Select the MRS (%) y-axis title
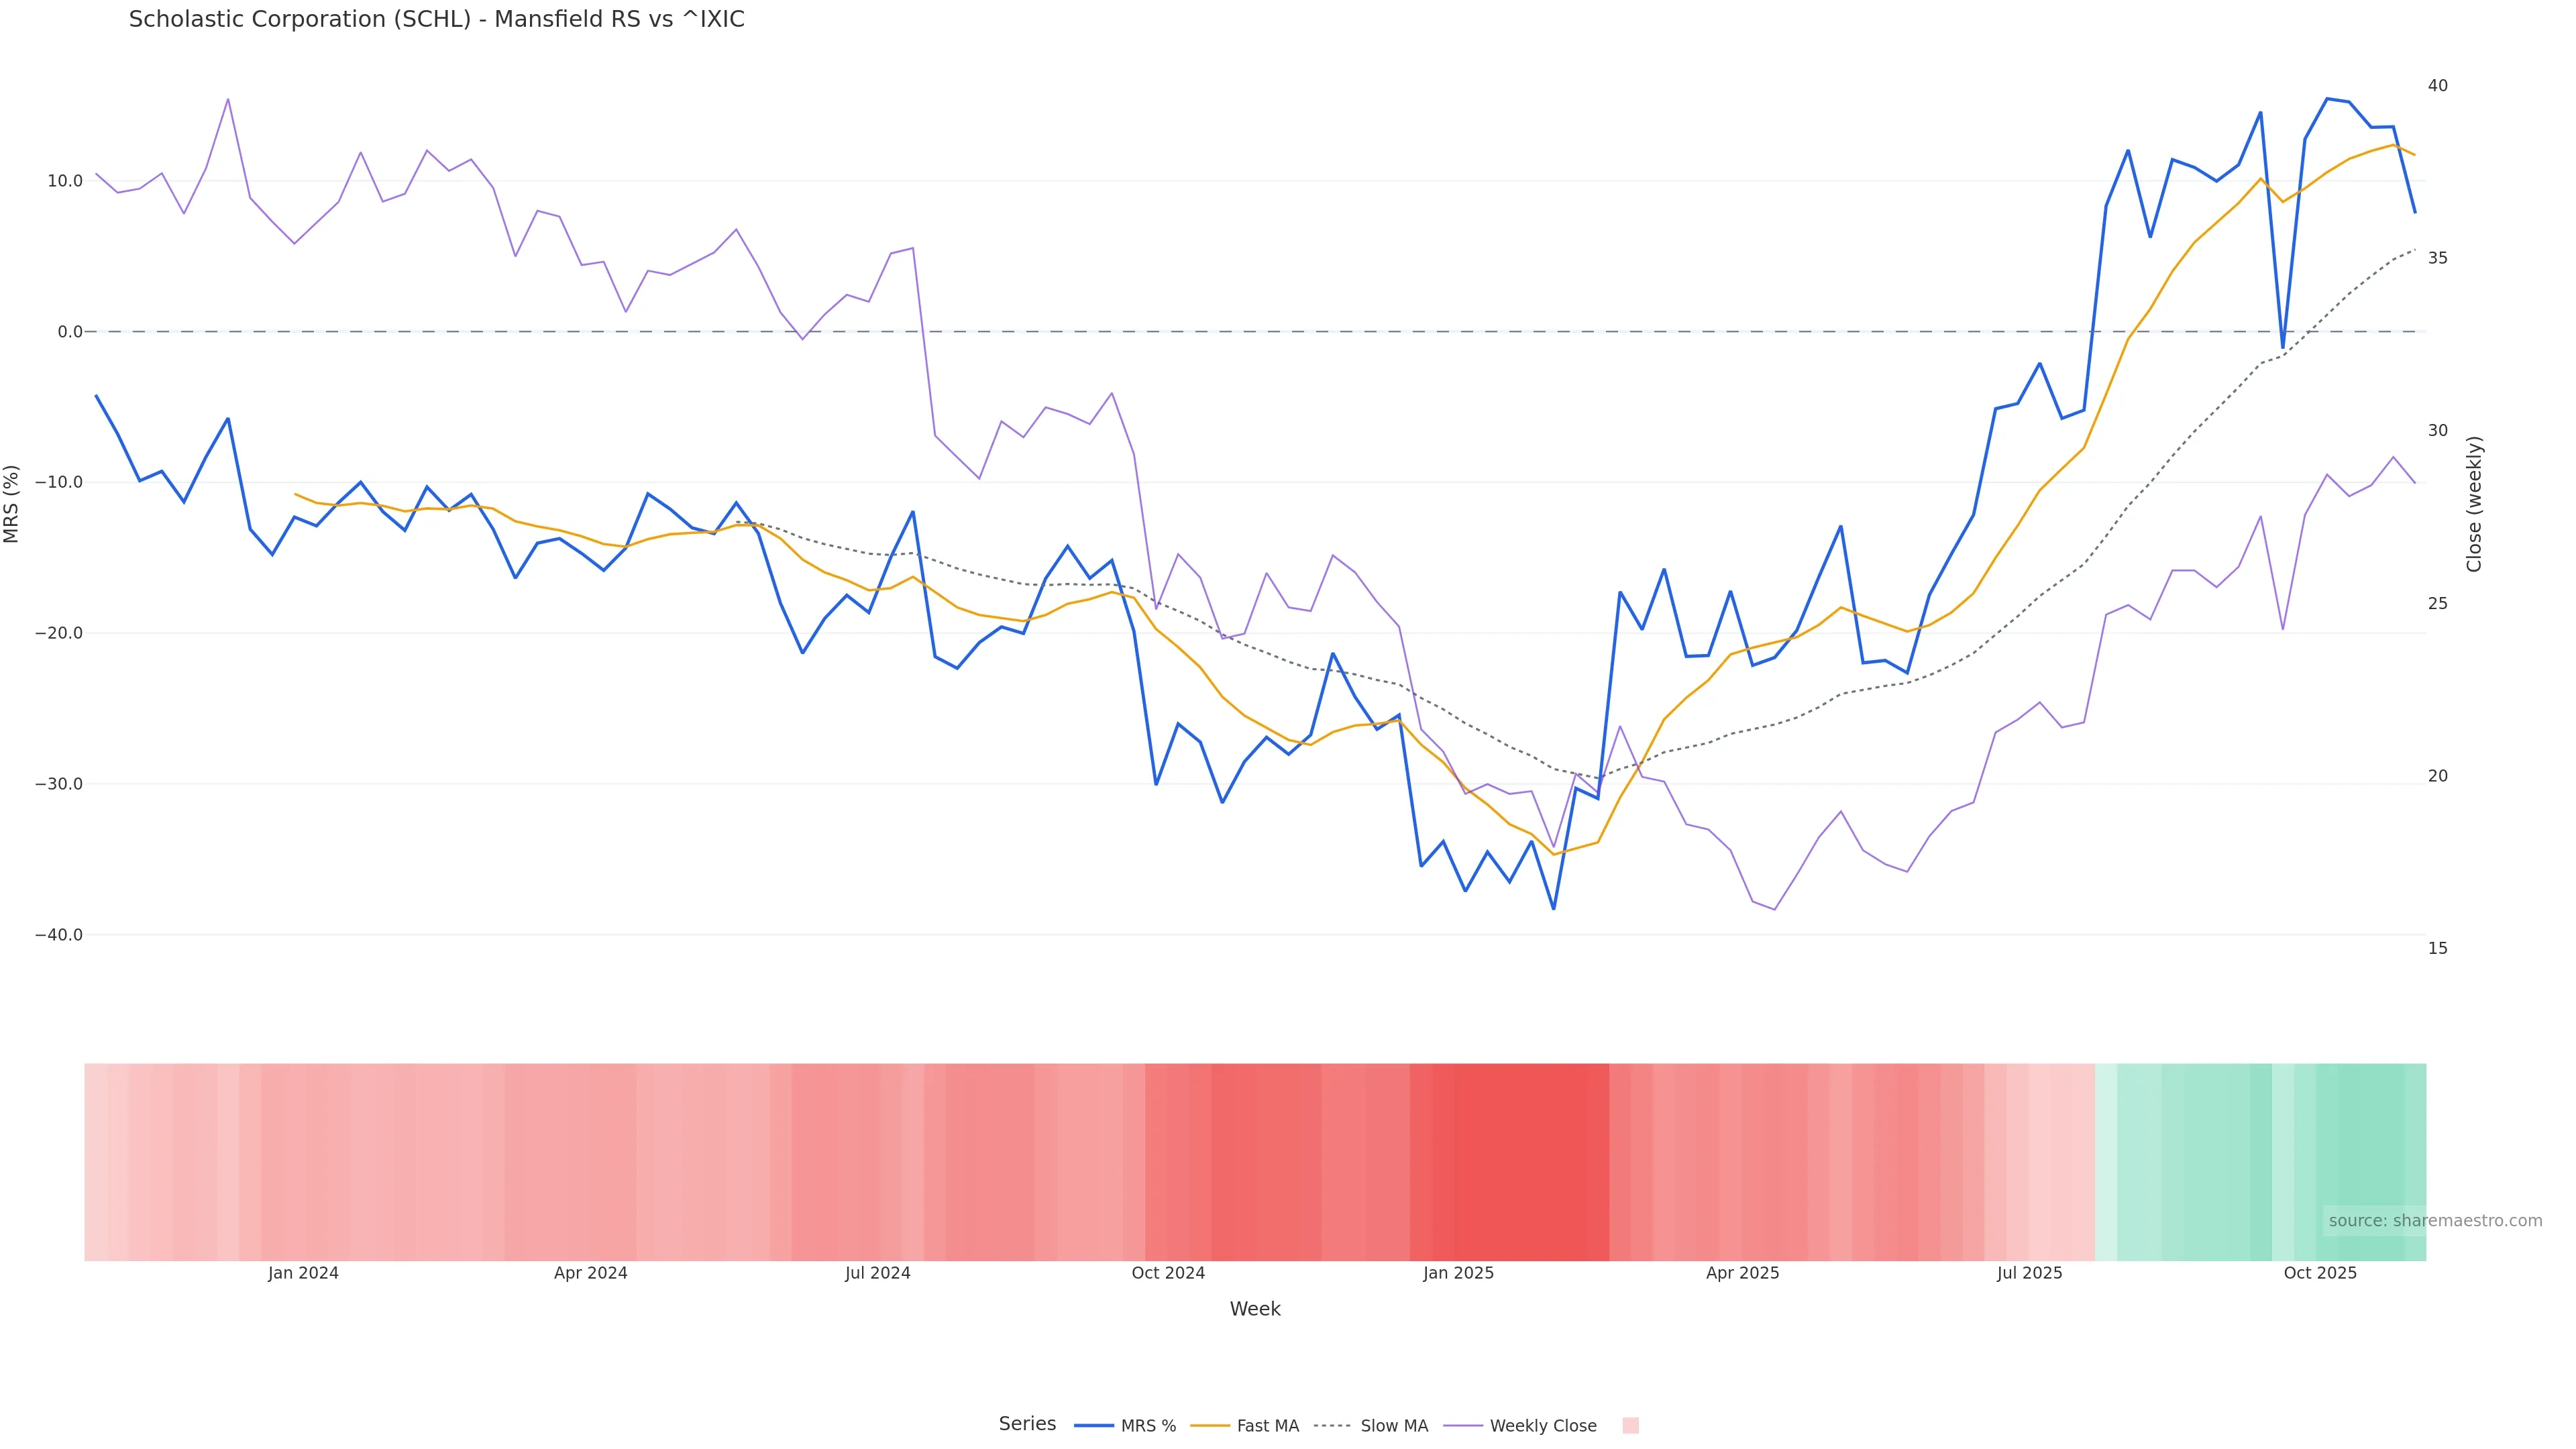The image size is (2576, 1449). (x=12, y=504)
